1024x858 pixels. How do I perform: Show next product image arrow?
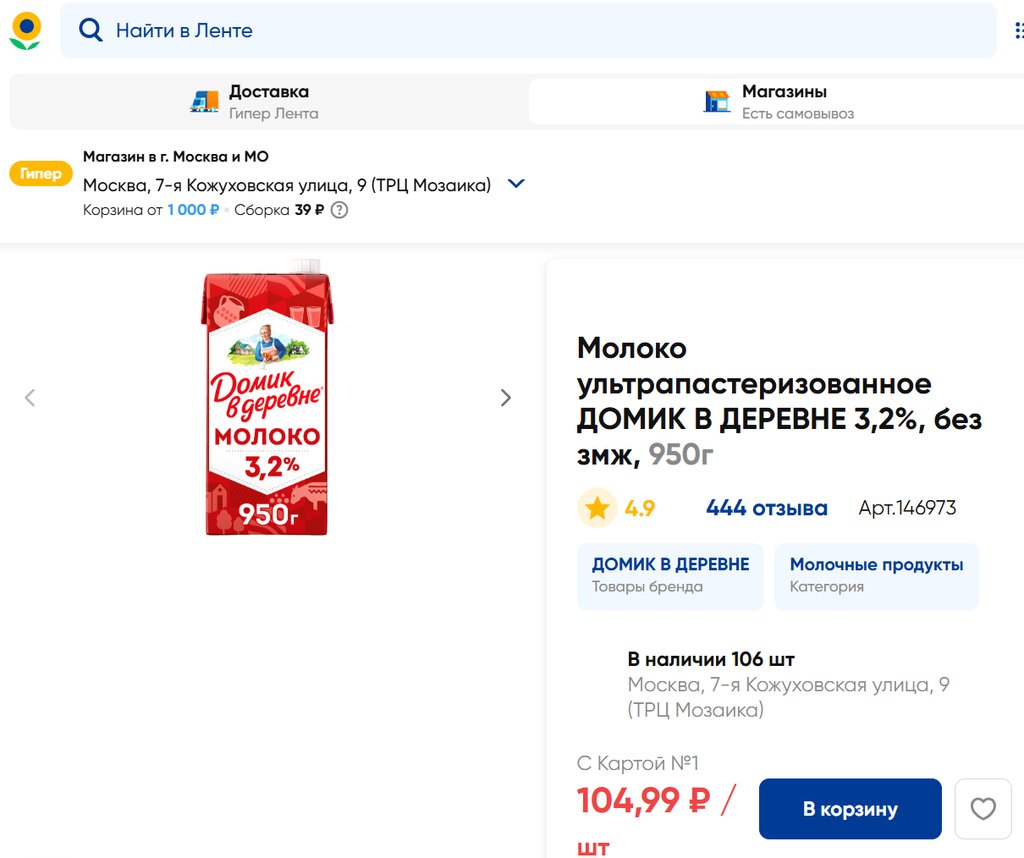tap(505, 398)
